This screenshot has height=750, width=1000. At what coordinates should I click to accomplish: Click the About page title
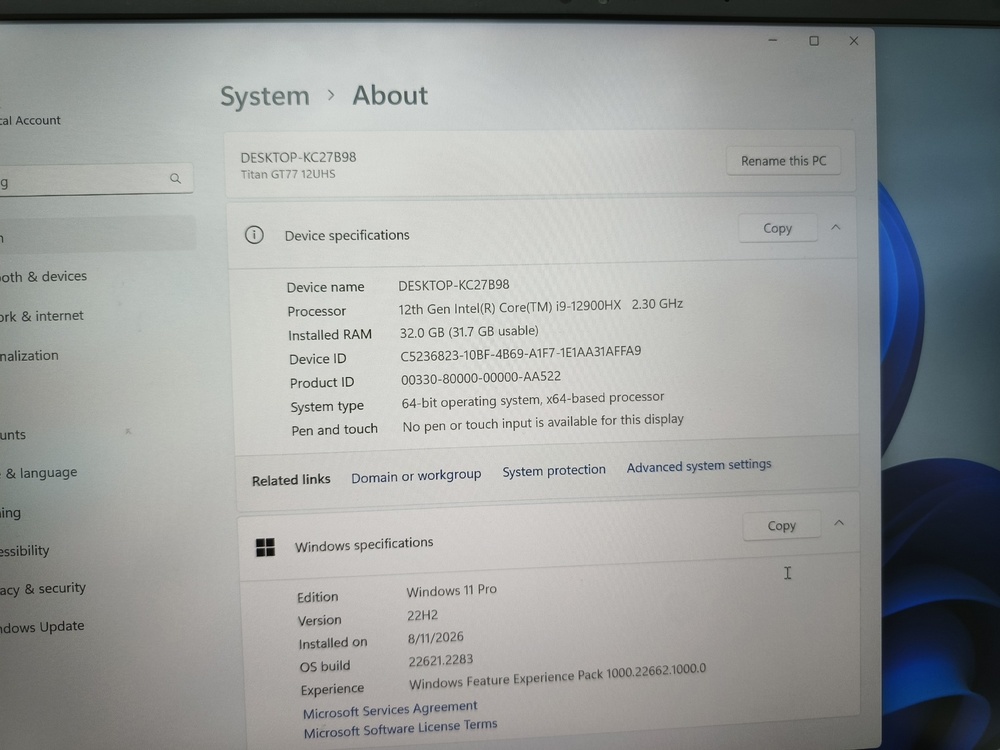coord(390,96)
